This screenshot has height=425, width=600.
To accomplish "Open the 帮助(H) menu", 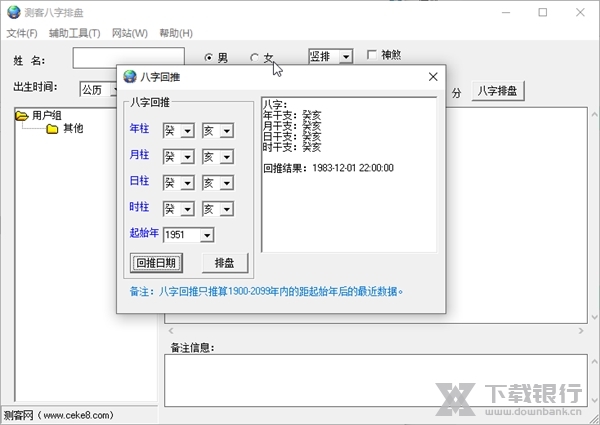I will coord(176,33).
